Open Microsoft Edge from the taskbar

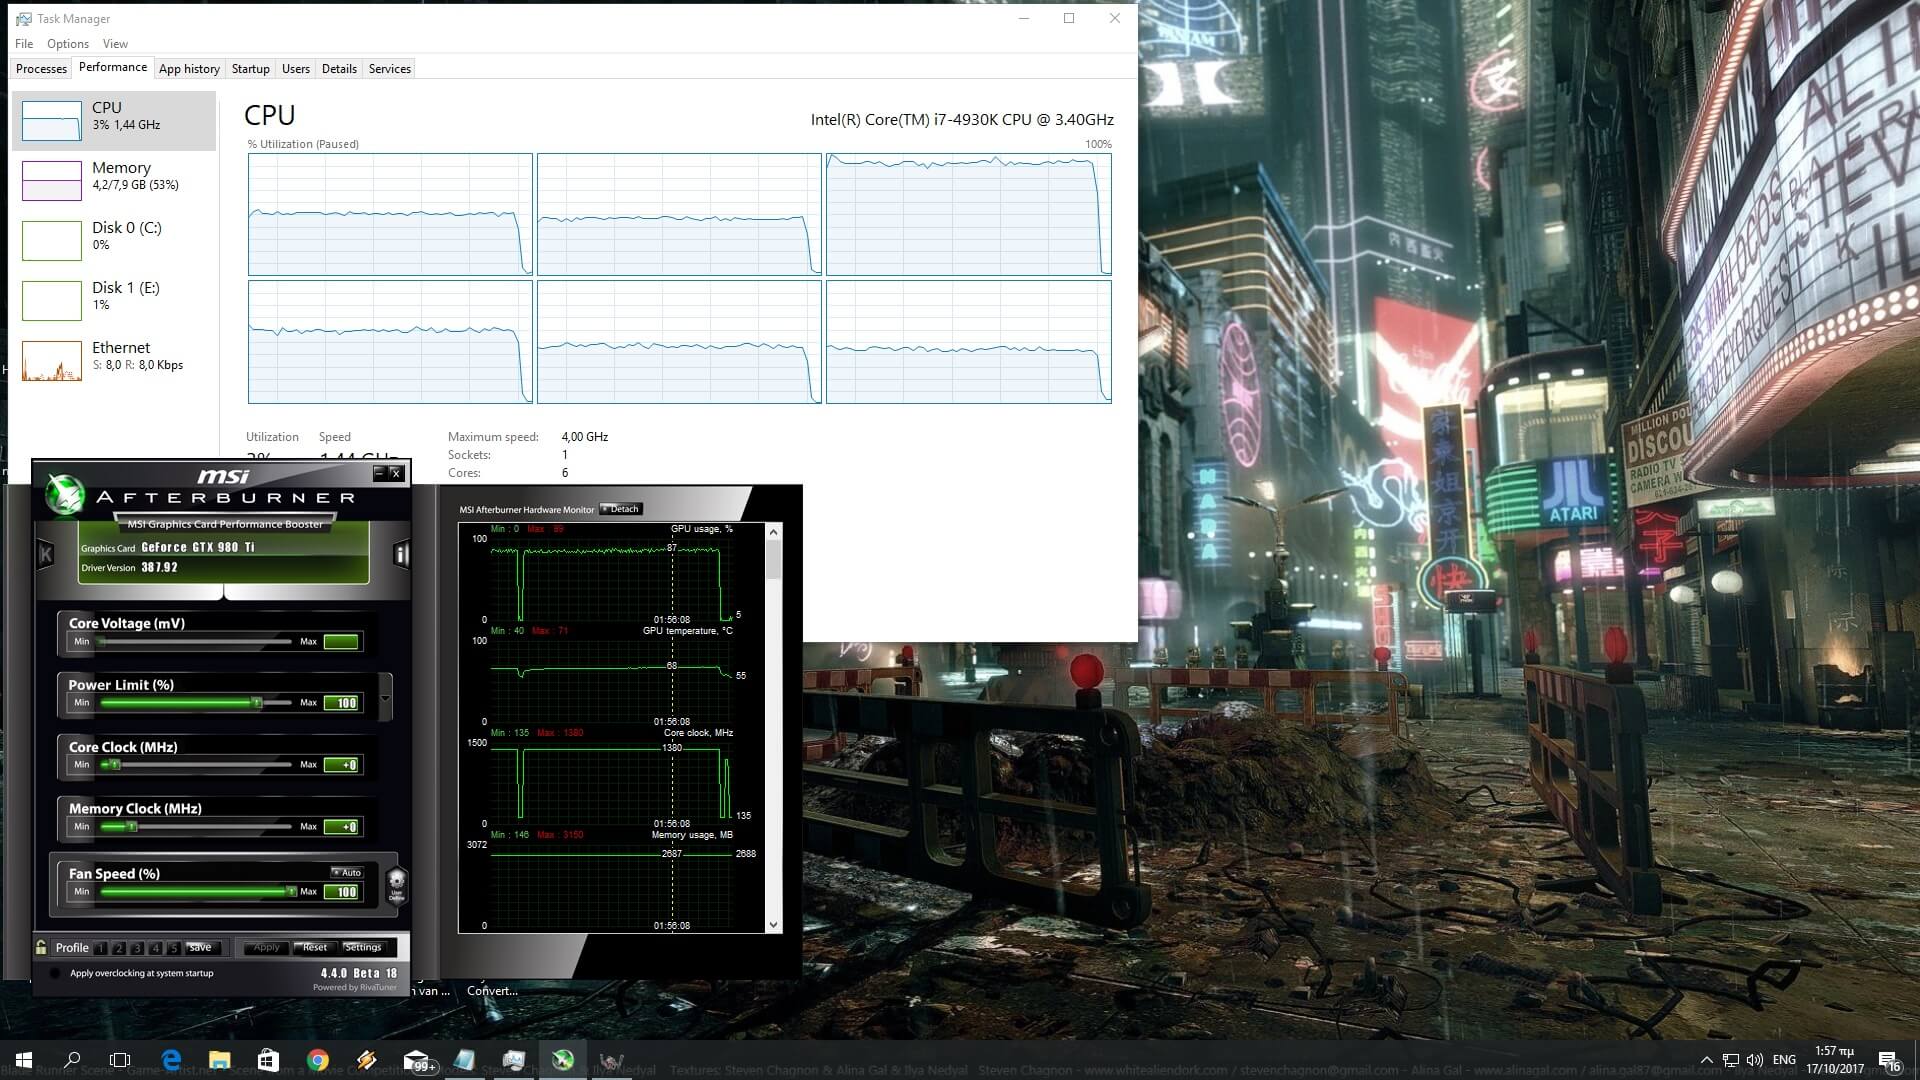click(x=171, y=1060)
